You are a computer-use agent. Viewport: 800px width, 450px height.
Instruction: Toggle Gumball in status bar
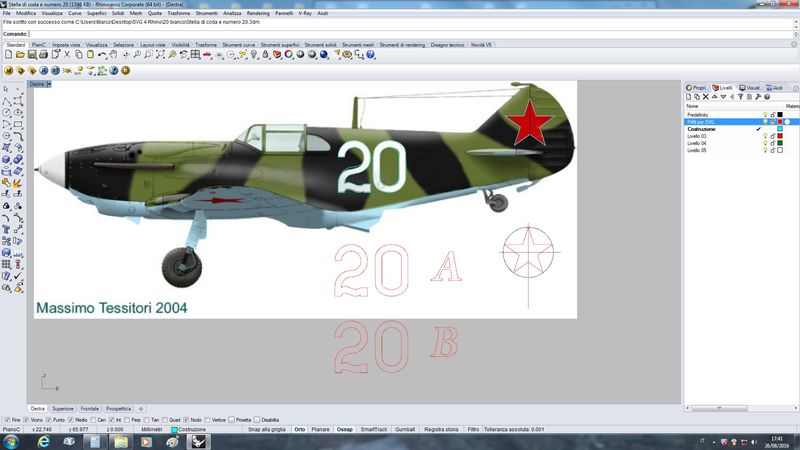pyautogui.click(x=405, y=430)
